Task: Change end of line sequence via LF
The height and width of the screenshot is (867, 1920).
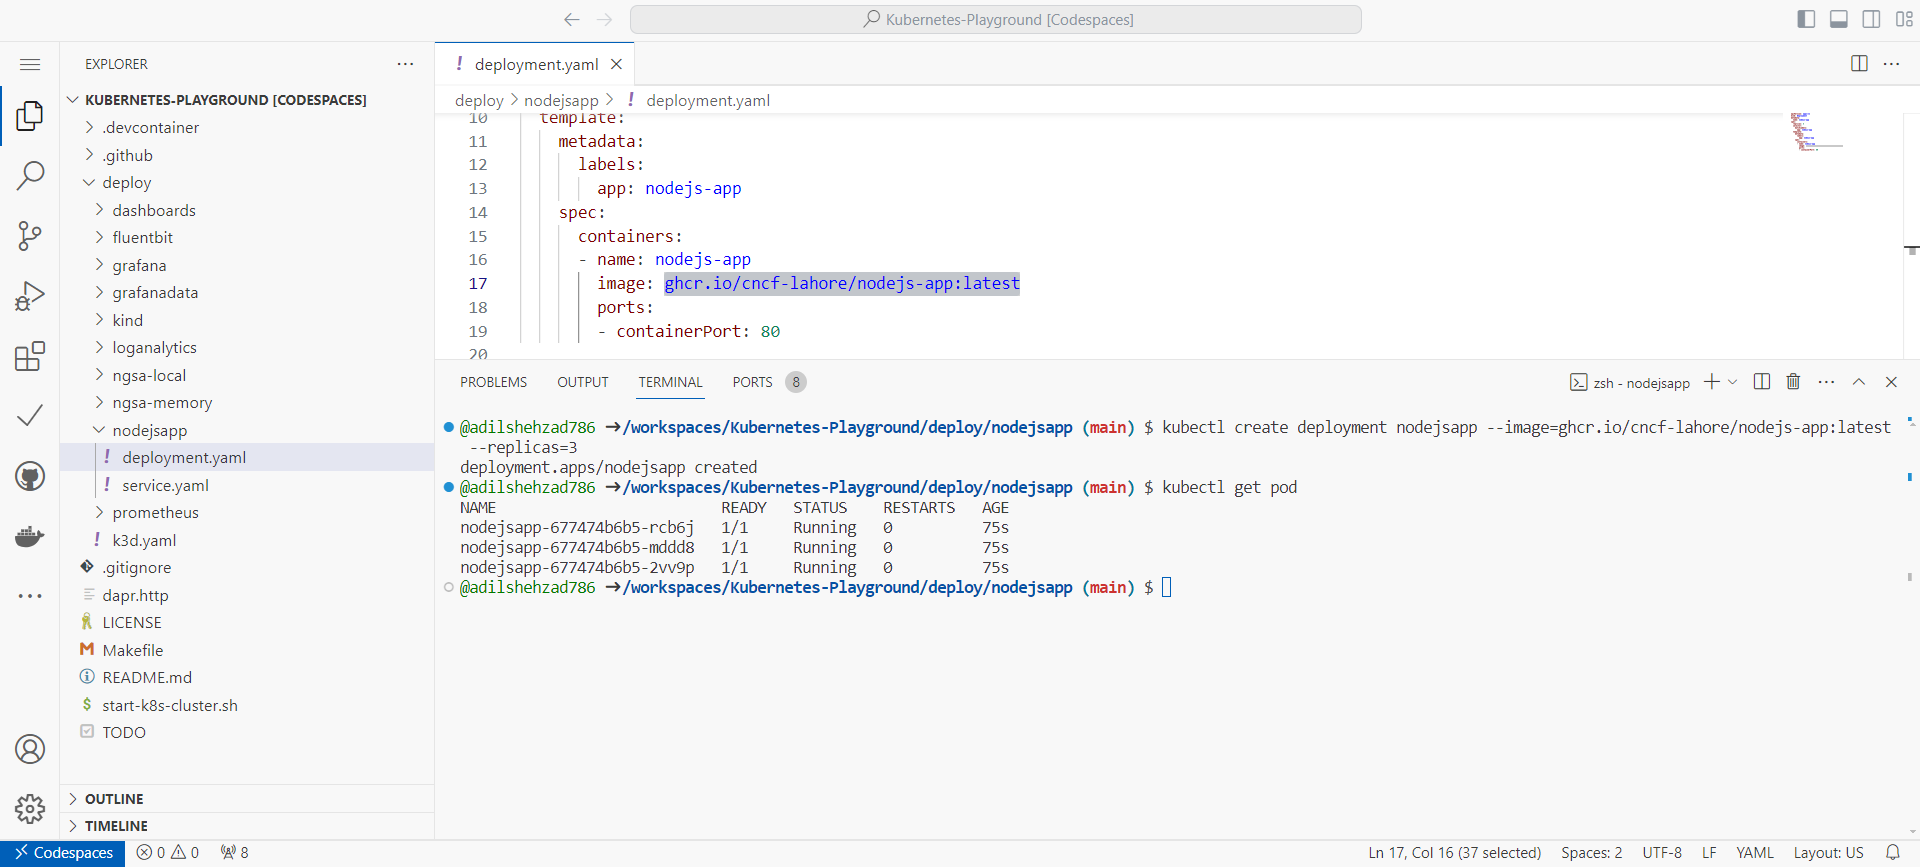Action: coord(1709,853)
